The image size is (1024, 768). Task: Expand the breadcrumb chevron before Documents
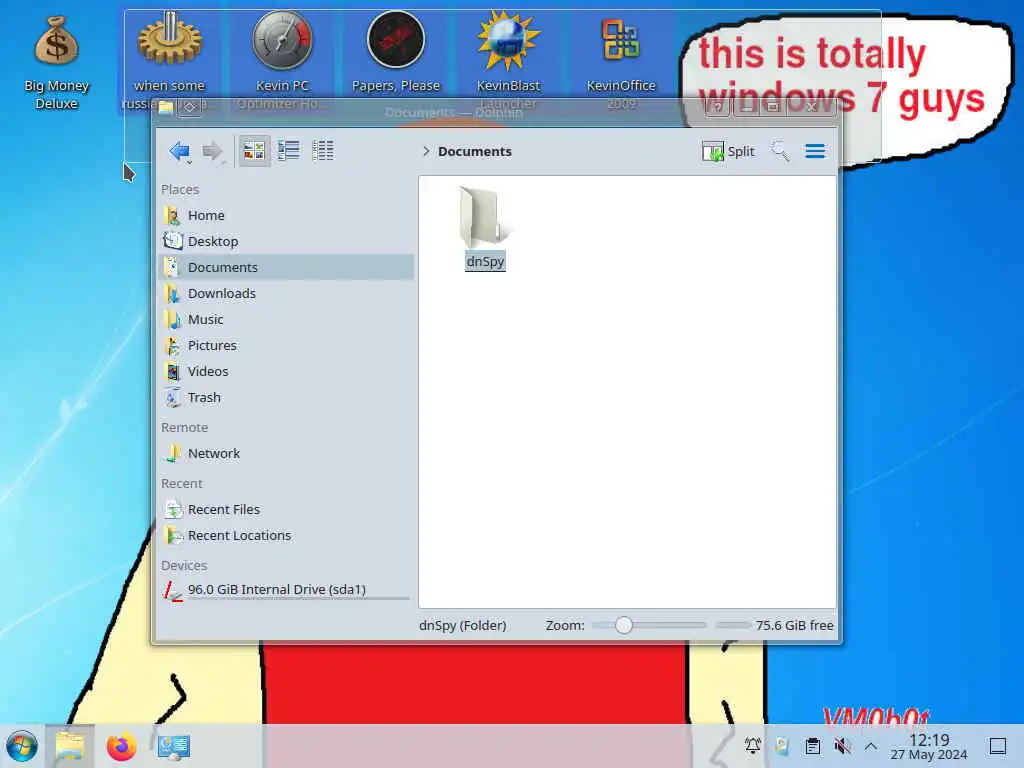[x=426, y=152]
